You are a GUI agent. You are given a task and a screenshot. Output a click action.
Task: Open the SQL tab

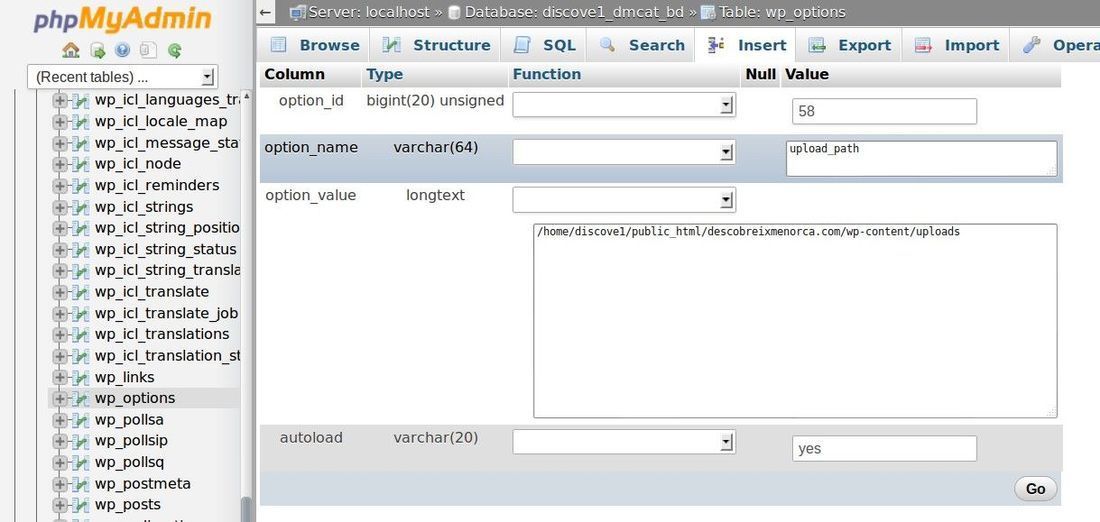point(544,45)
